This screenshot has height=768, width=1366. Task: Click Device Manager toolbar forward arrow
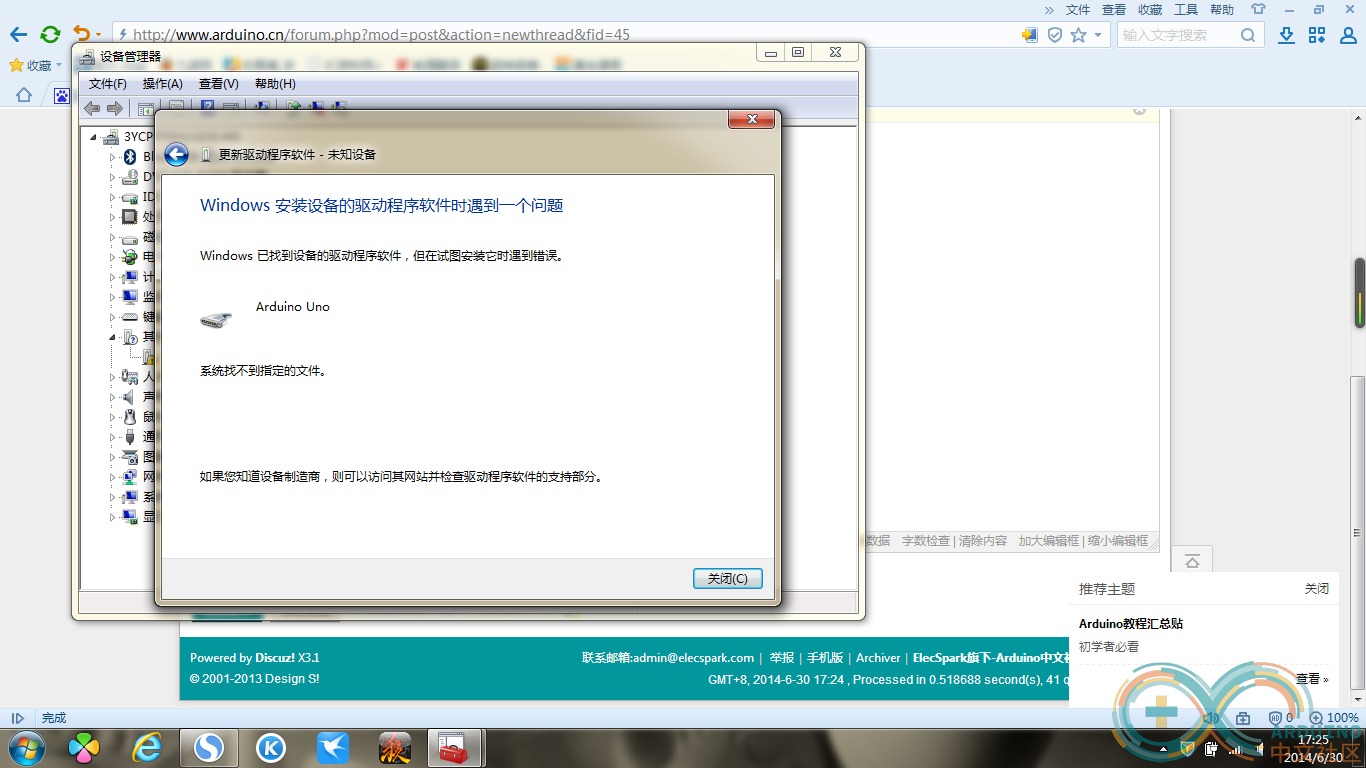click(x=115, y=108)
